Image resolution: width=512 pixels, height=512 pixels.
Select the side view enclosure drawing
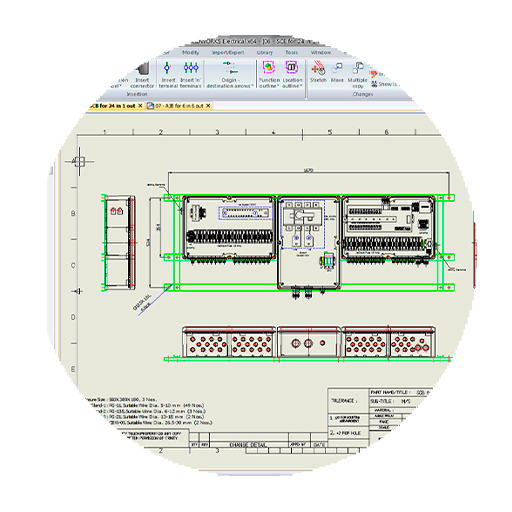pos(119,242)
